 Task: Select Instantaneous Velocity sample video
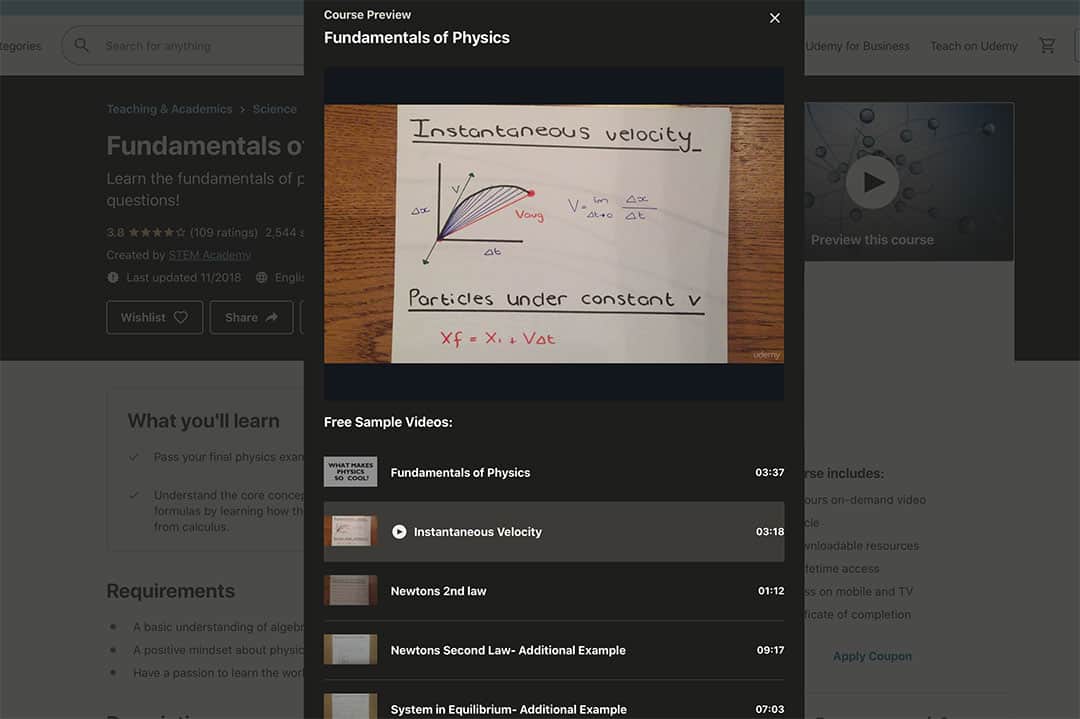[554, 532]
